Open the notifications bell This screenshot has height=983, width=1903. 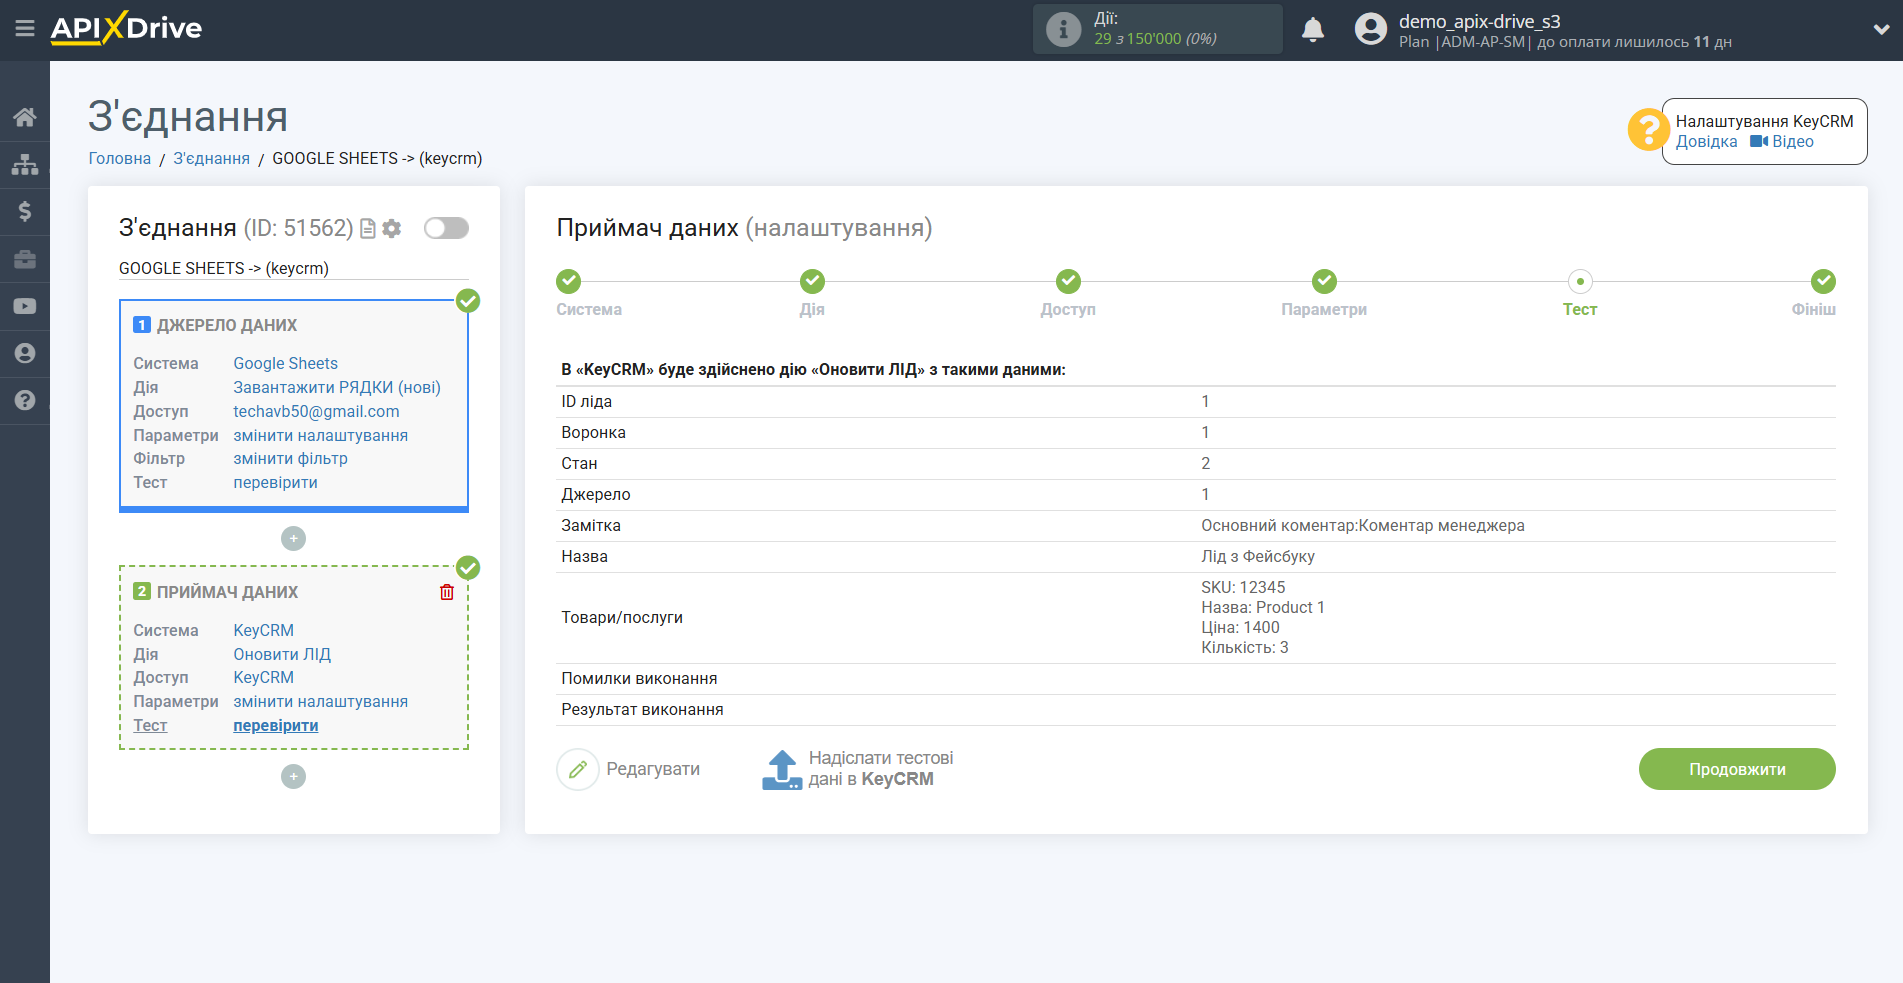pos(1313,29)
